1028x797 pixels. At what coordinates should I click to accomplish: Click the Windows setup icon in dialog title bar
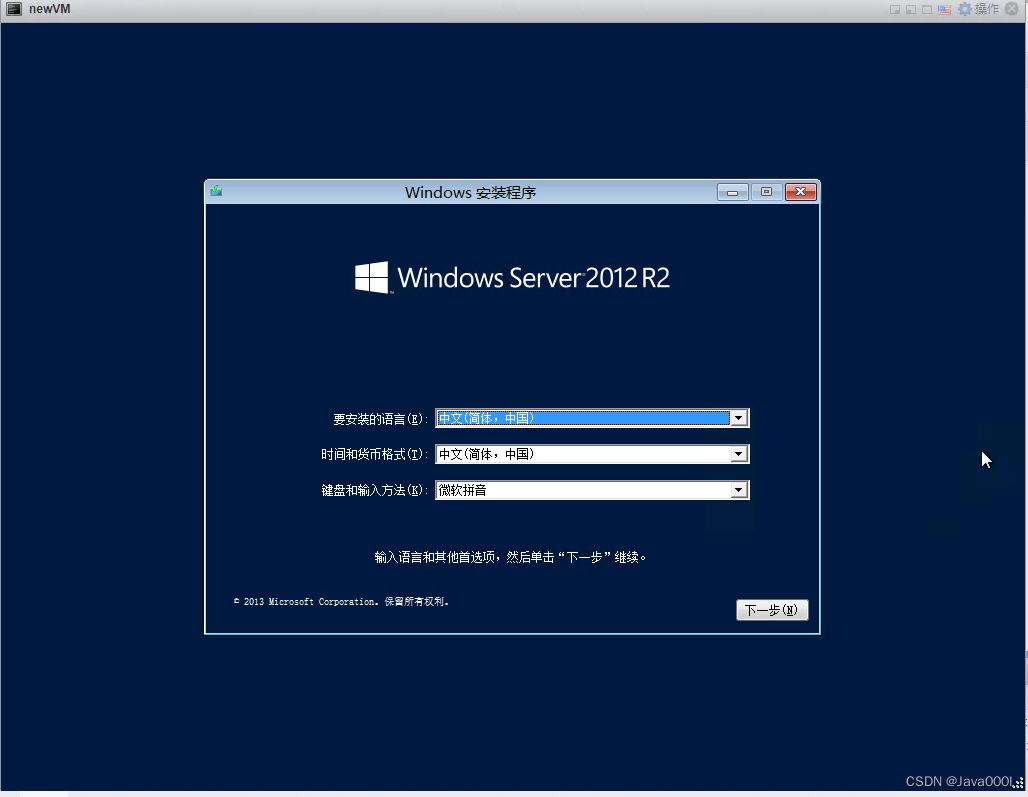tap(216, 191)
